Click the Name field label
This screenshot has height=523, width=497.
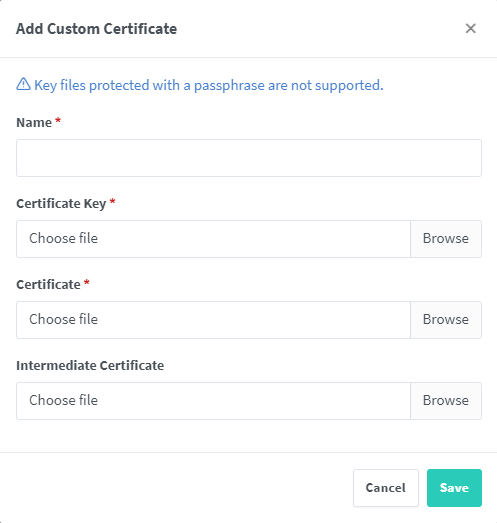(x=34, y=122)
